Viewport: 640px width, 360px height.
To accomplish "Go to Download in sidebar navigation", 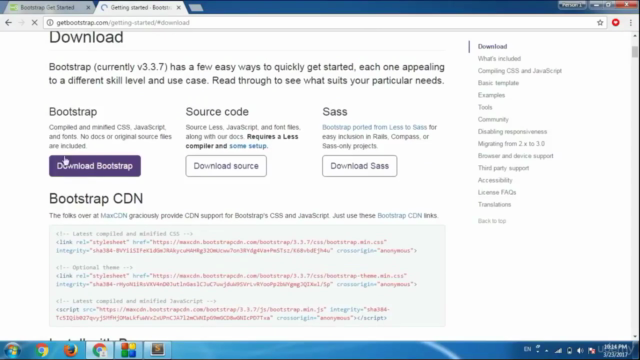I will pyautogui.click(x=492, y=46).
